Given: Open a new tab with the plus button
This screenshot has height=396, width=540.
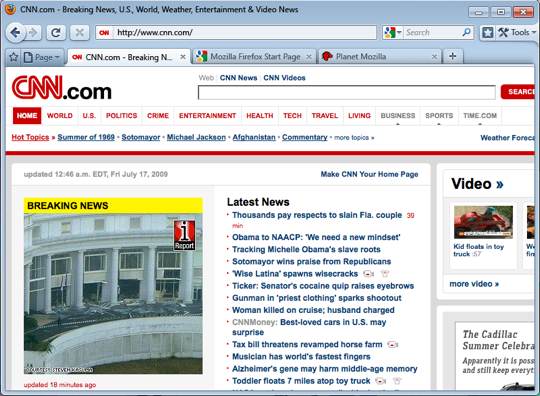Looking at the screenshot, I should pos(453,56).
